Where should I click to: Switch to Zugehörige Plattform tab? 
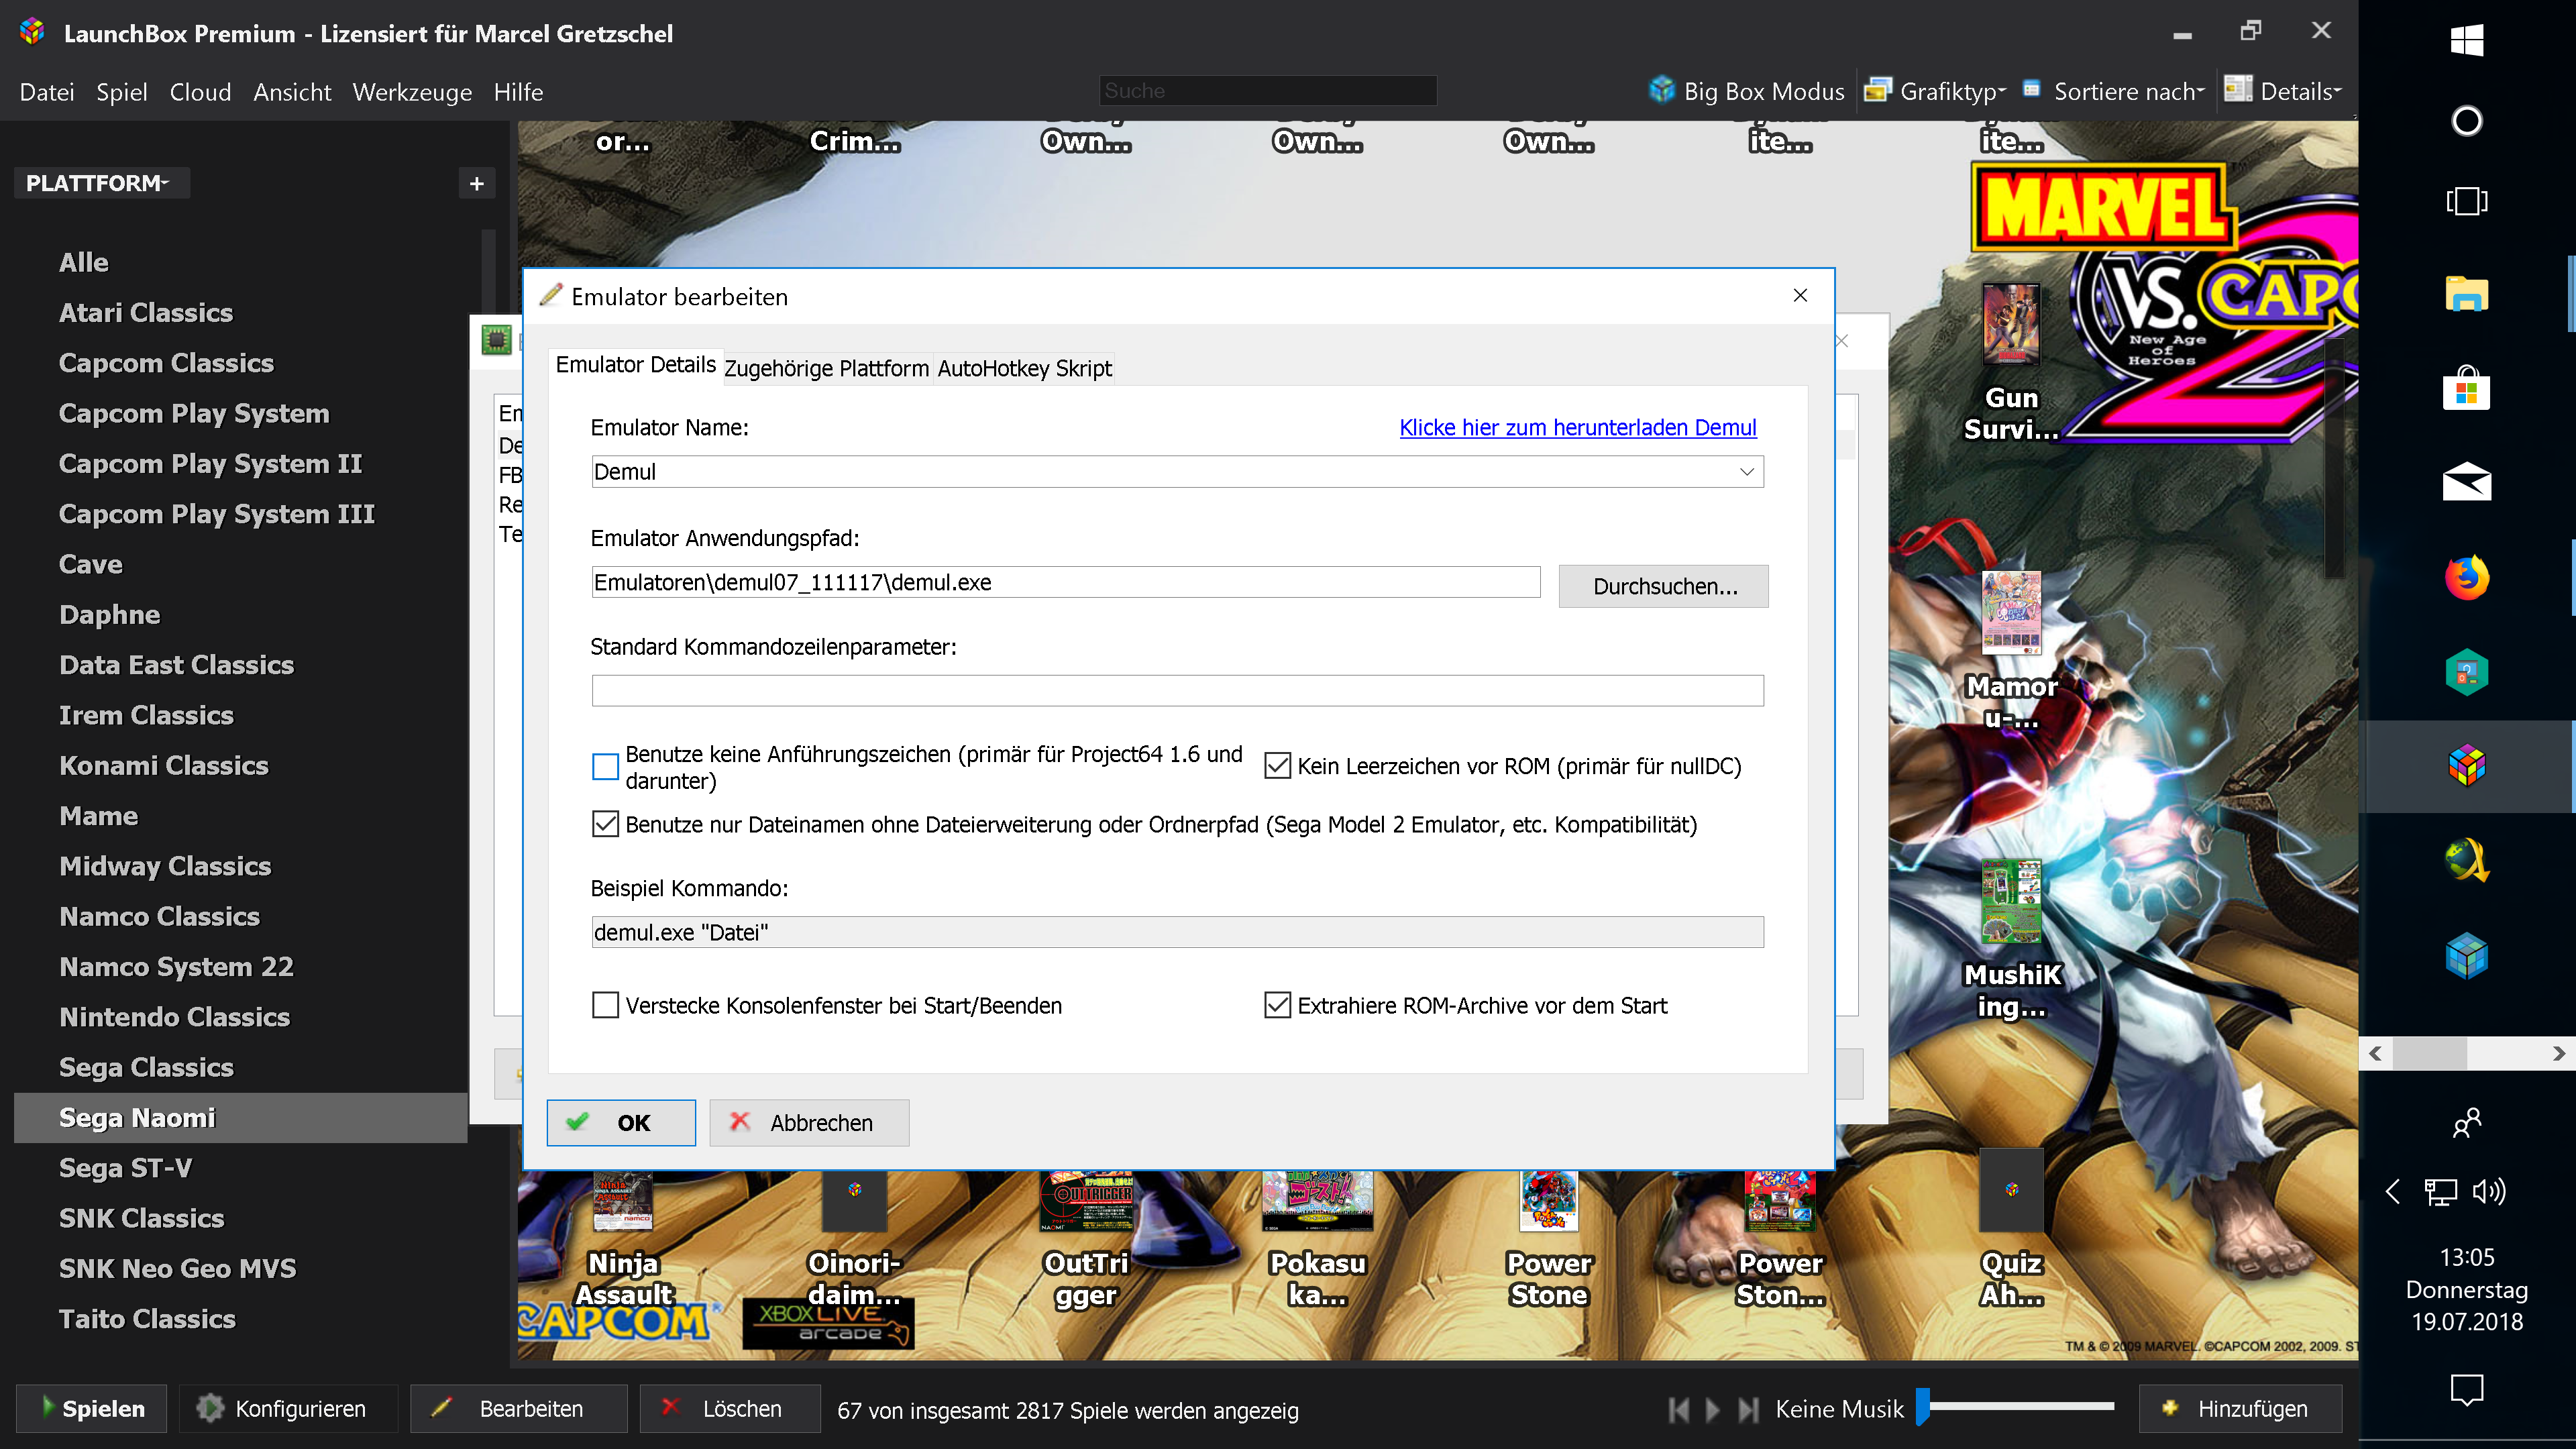coord(826,368)
